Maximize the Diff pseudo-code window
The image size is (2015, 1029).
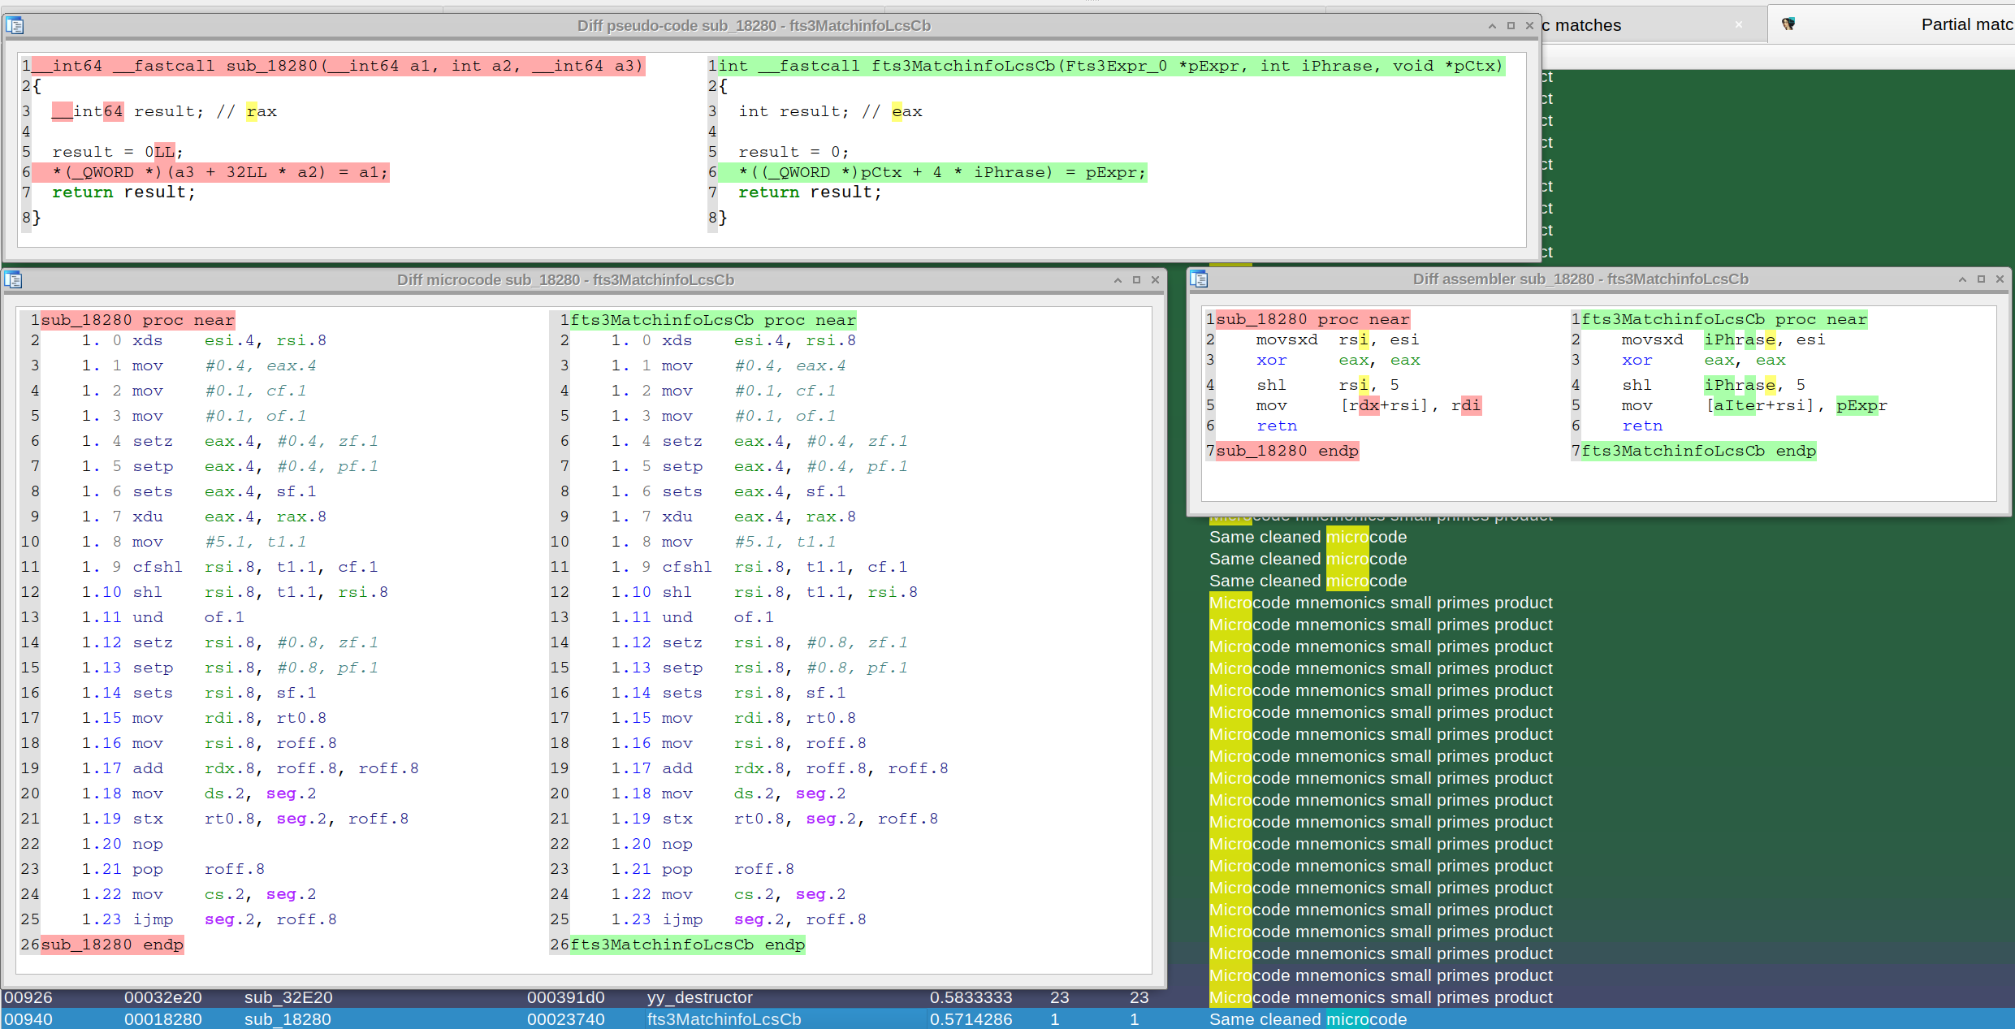coord(1511,26)
